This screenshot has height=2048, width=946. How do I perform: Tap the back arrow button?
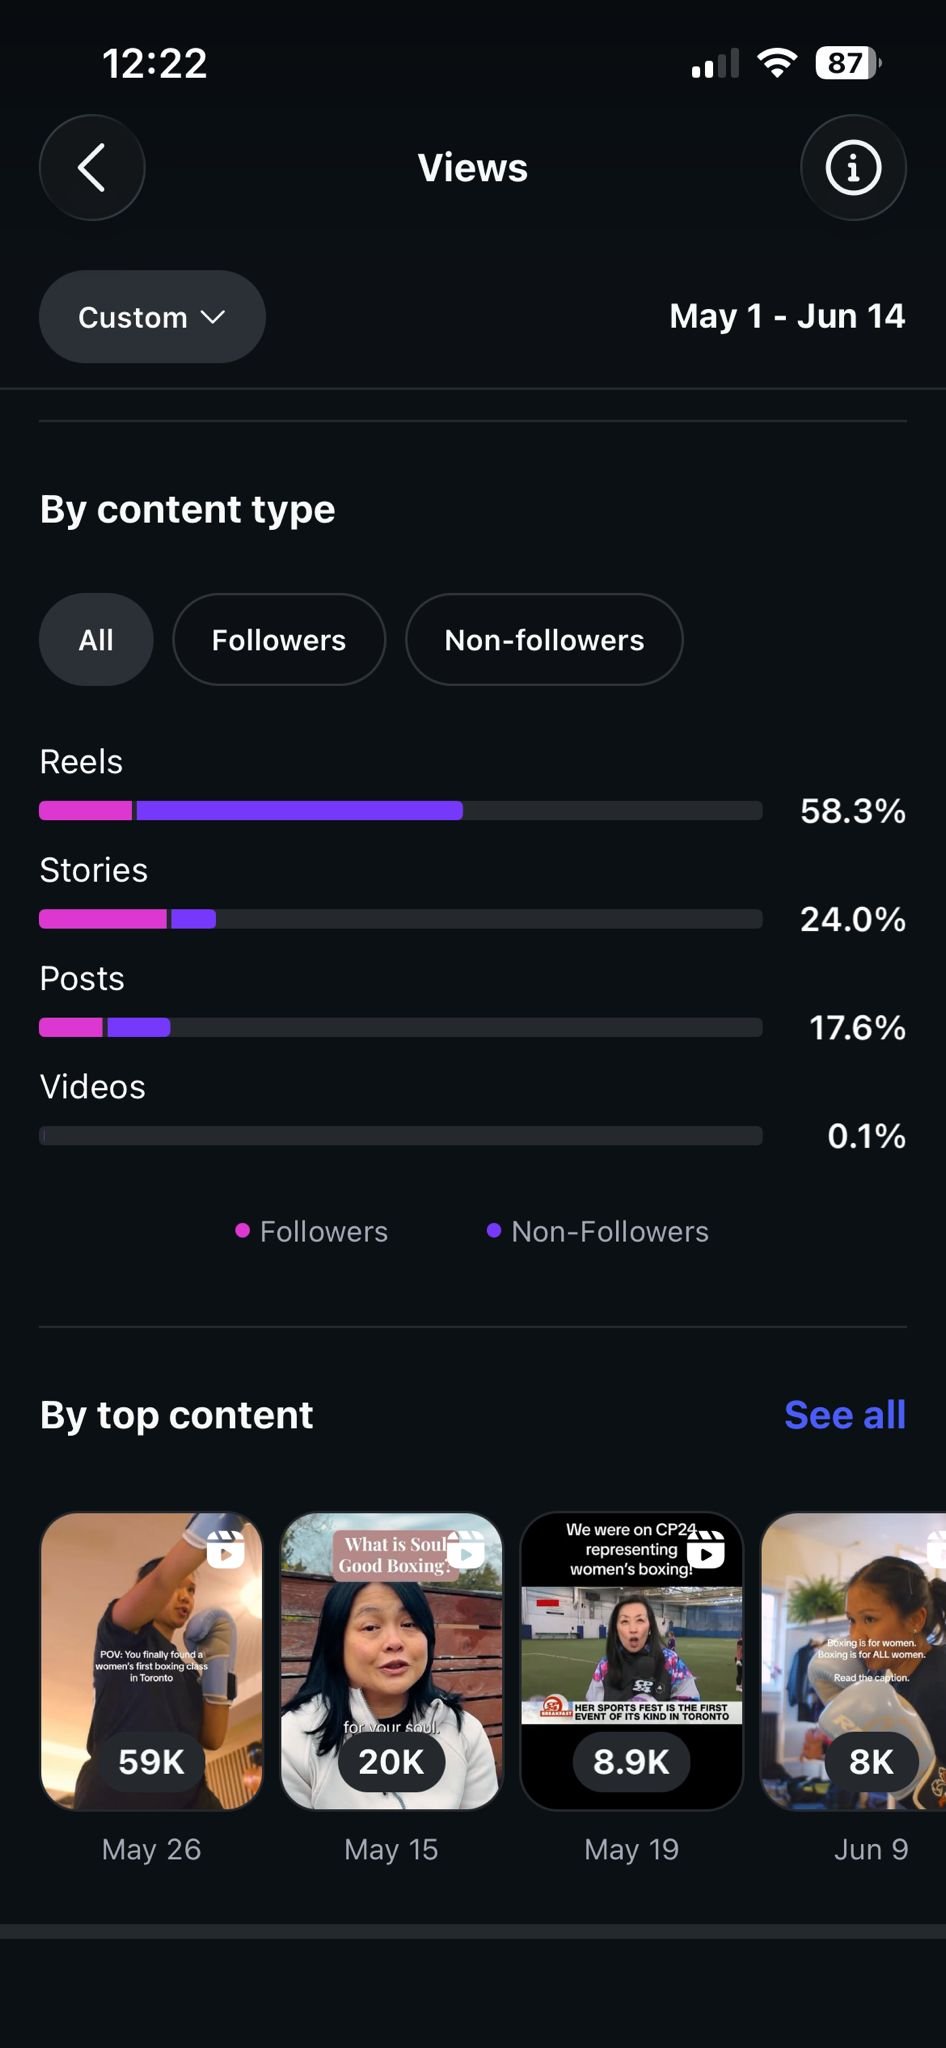click(92, 167)
